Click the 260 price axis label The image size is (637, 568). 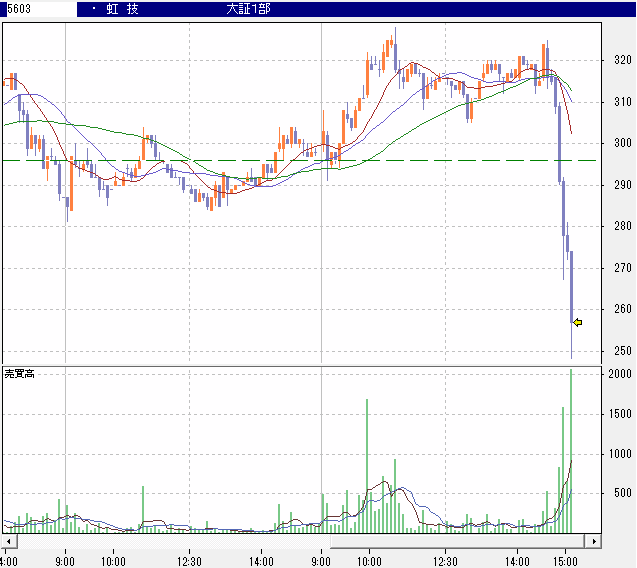point(622,309)
